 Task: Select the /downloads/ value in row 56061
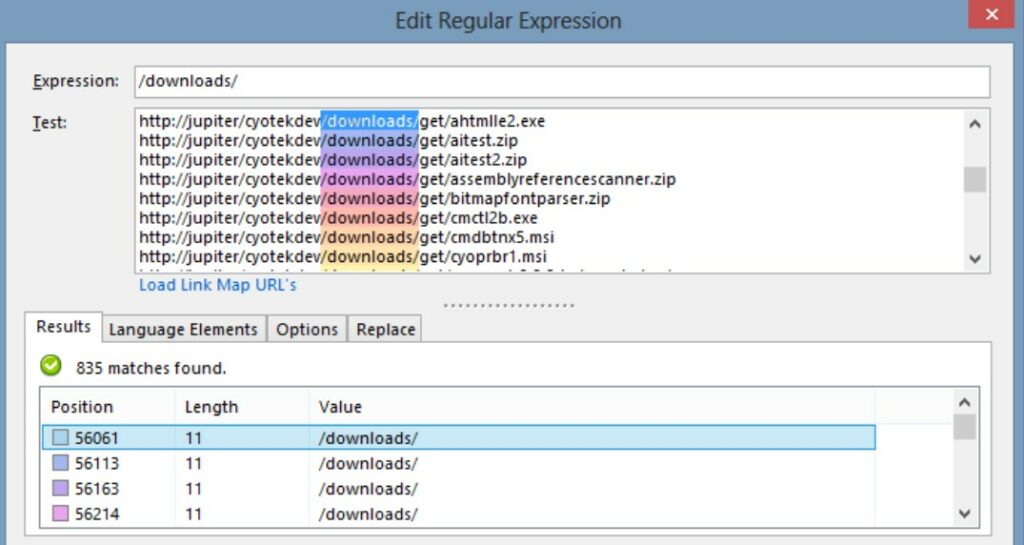(368, 438)
